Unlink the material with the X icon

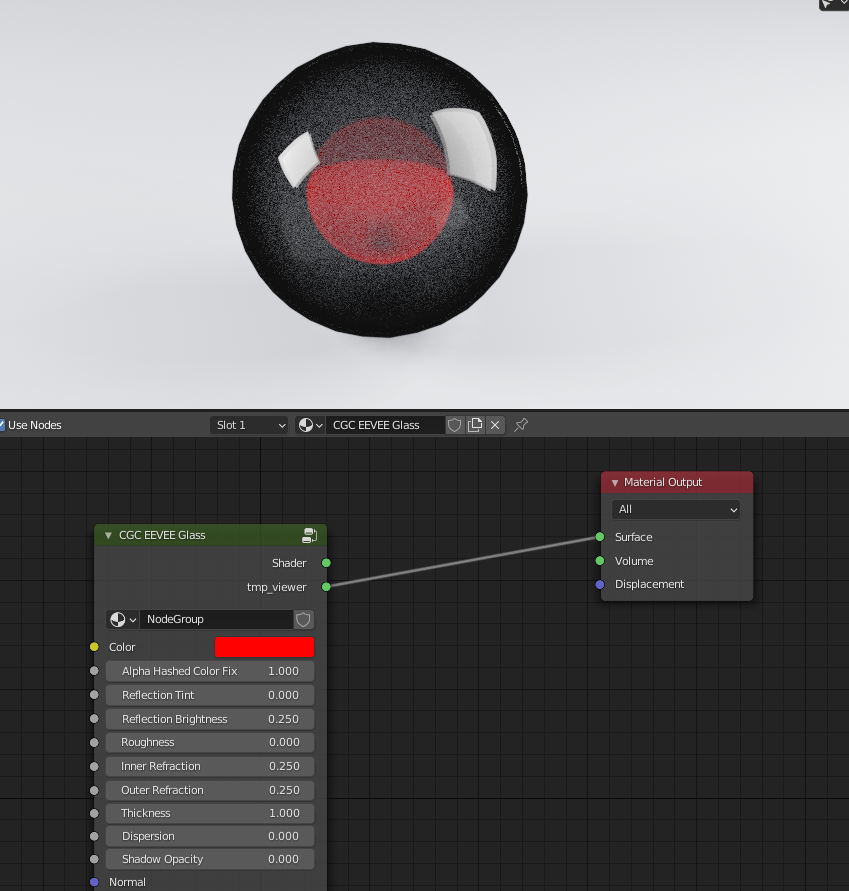495,425
